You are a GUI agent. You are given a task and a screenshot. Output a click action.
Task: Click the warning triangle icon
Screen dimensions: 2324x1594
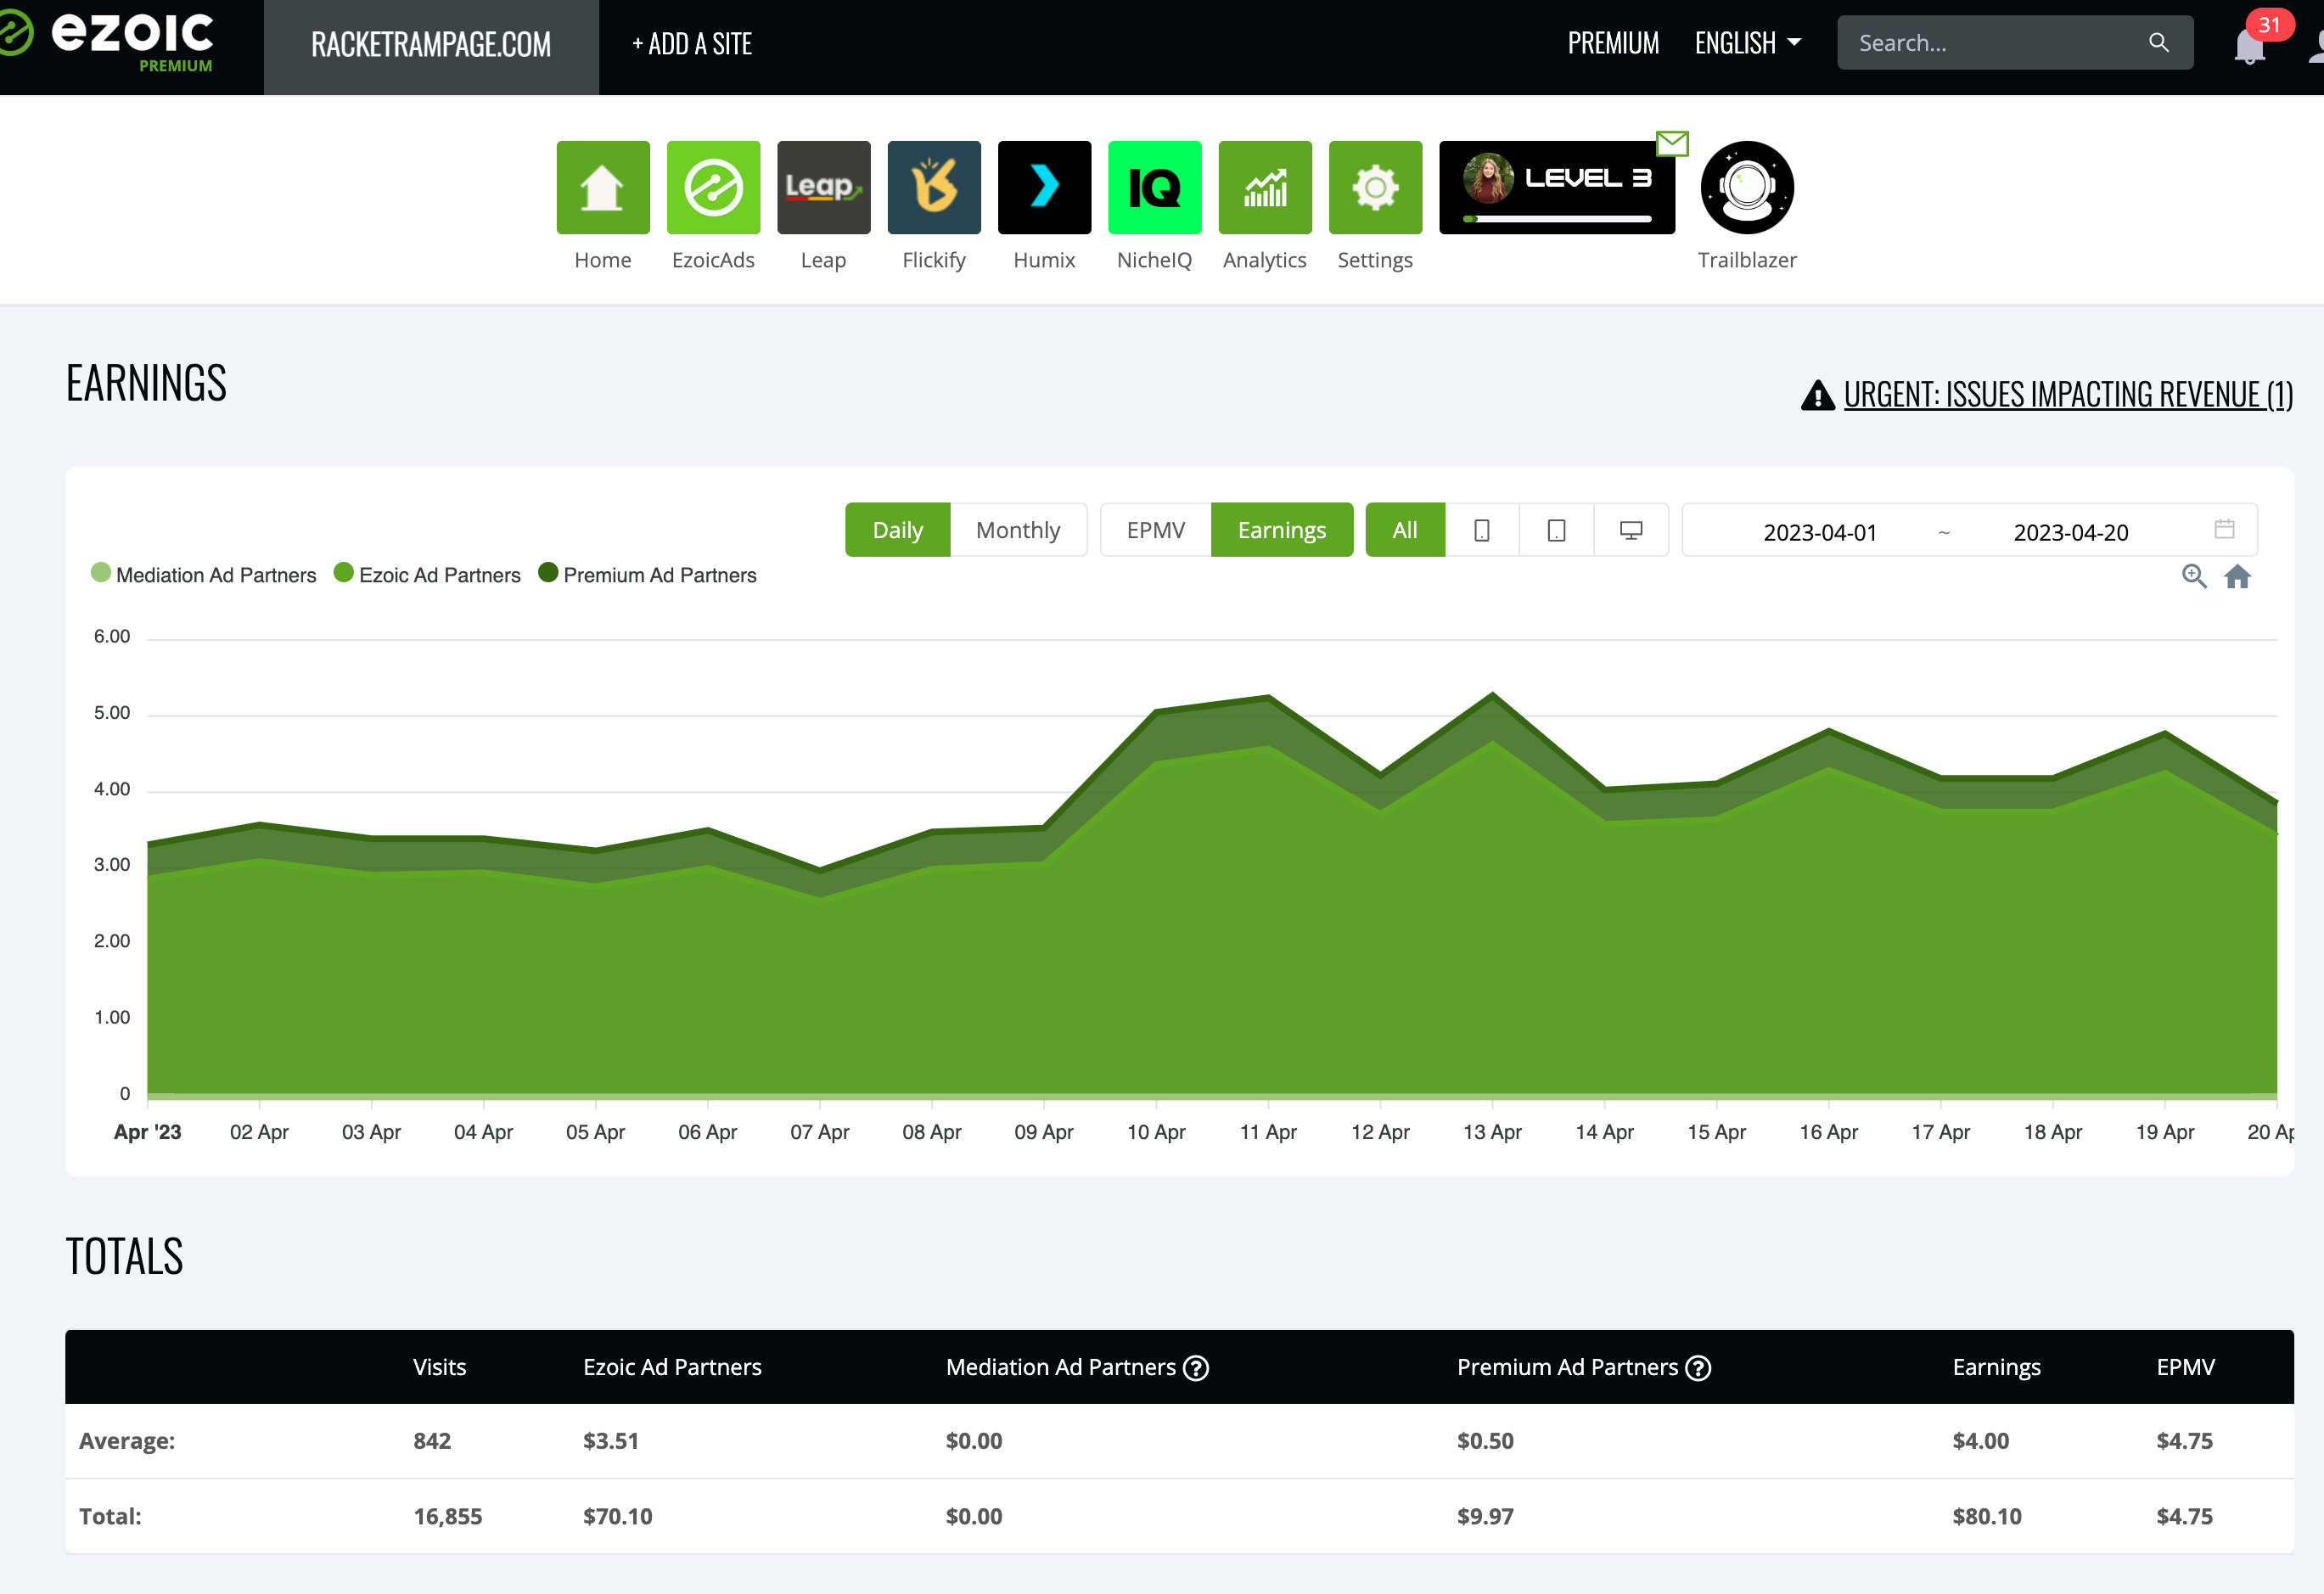[1817, 396]
